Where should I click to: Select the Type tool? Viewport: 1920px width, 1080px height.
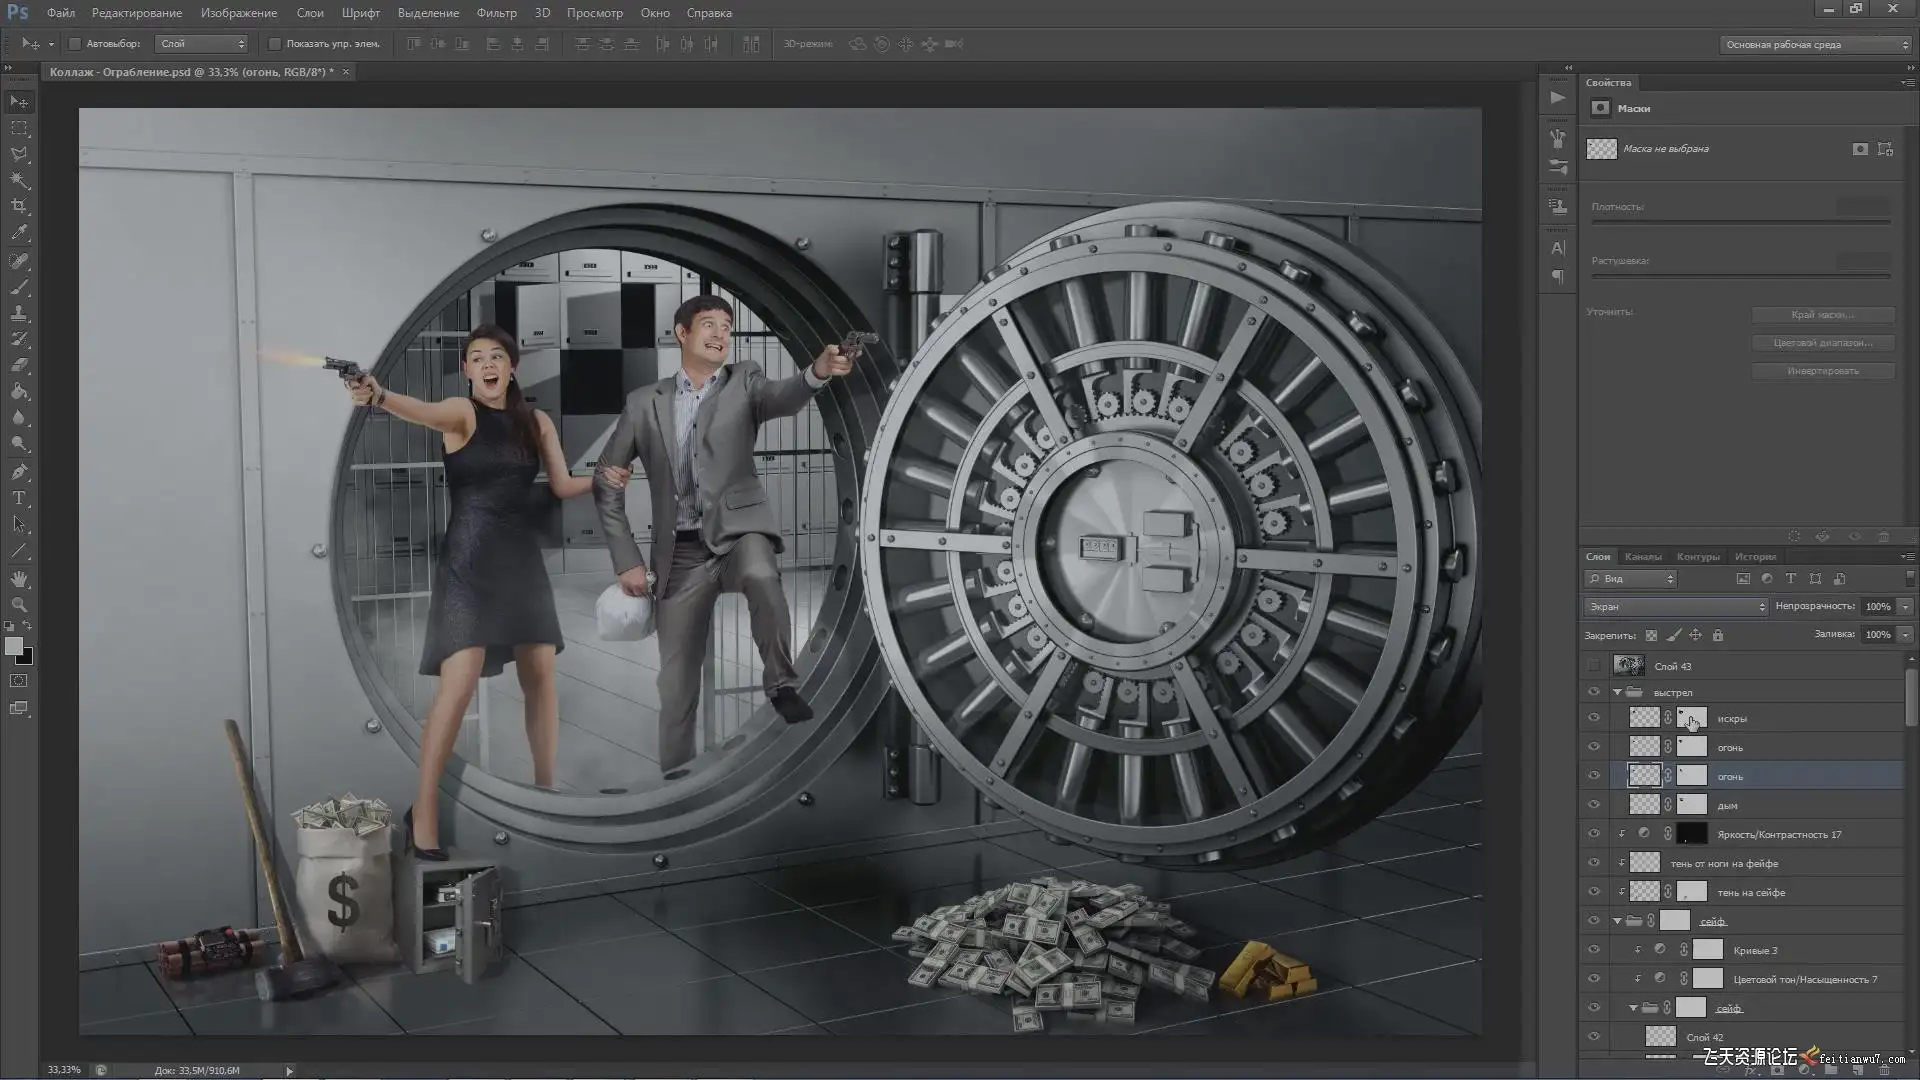19,498
